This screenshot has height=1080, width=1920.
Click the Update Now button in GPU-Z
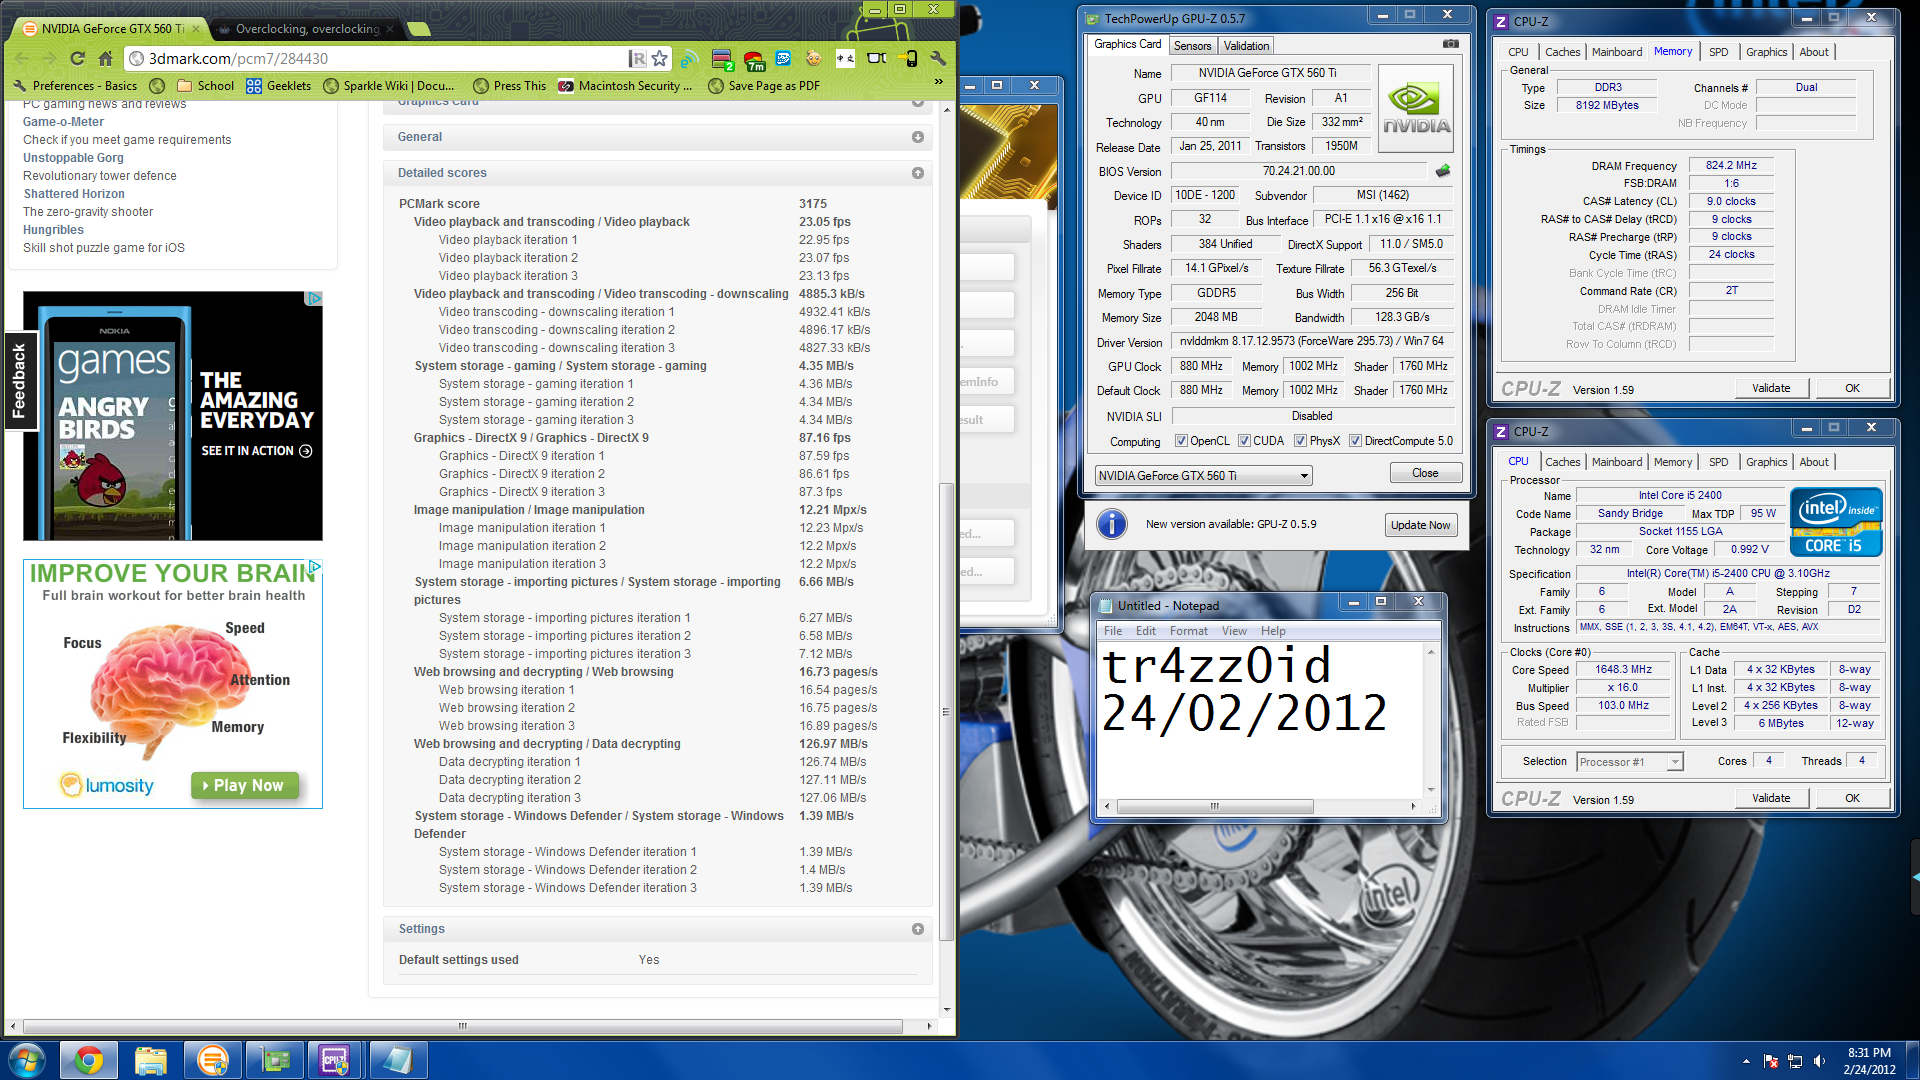click(1420, 525)
